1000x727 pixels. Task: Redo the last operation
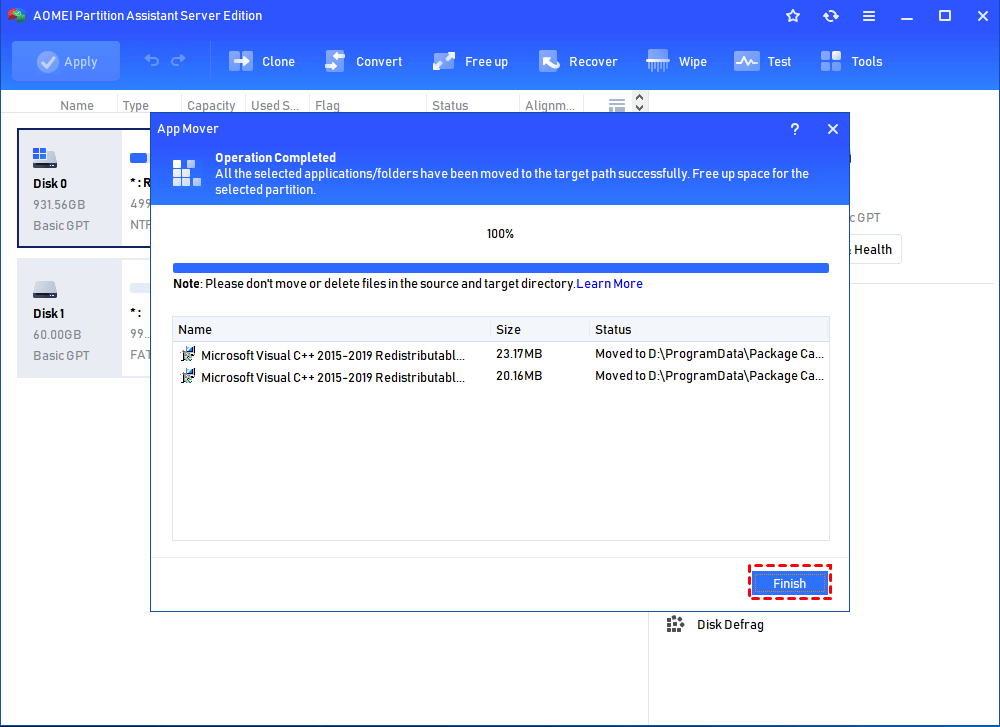pos(178,61)
